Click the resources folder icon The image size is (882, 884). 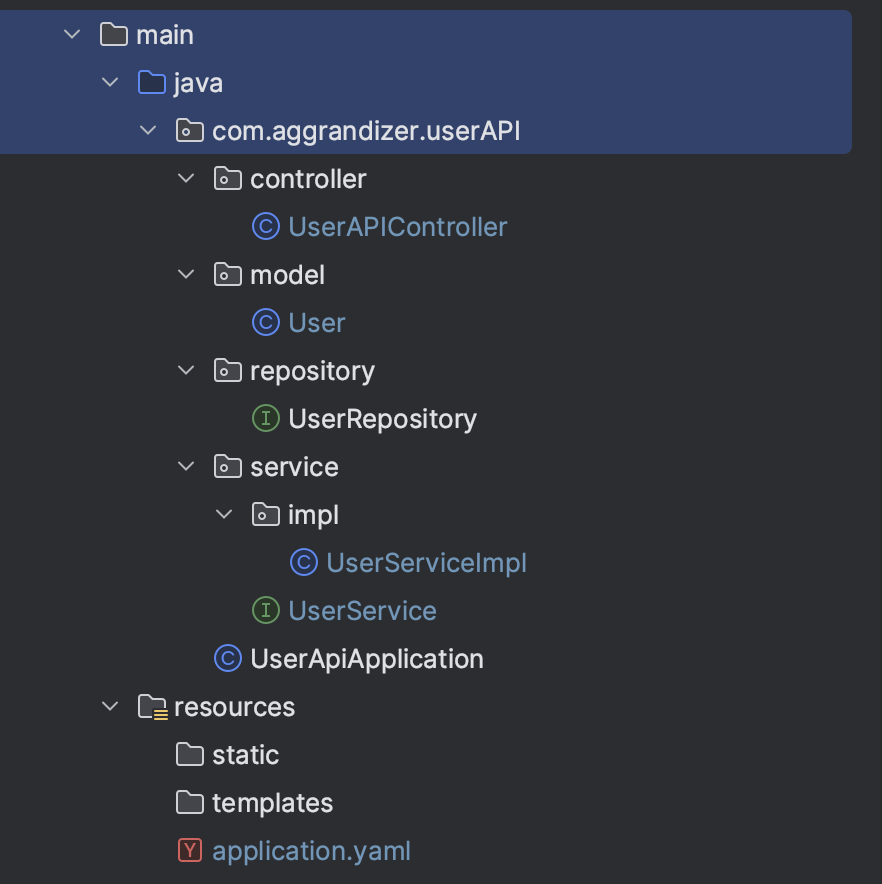[151, 707]
